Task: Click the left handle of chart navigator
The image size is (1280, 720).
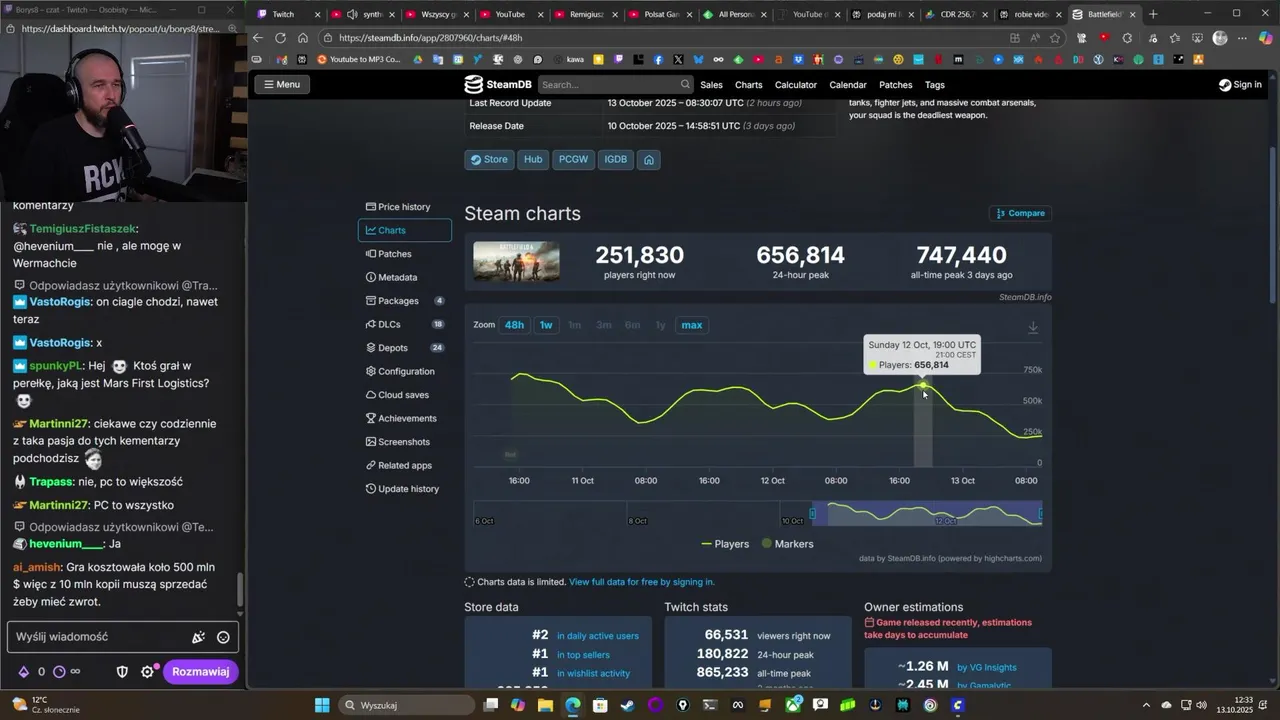Action: (812, 514)
